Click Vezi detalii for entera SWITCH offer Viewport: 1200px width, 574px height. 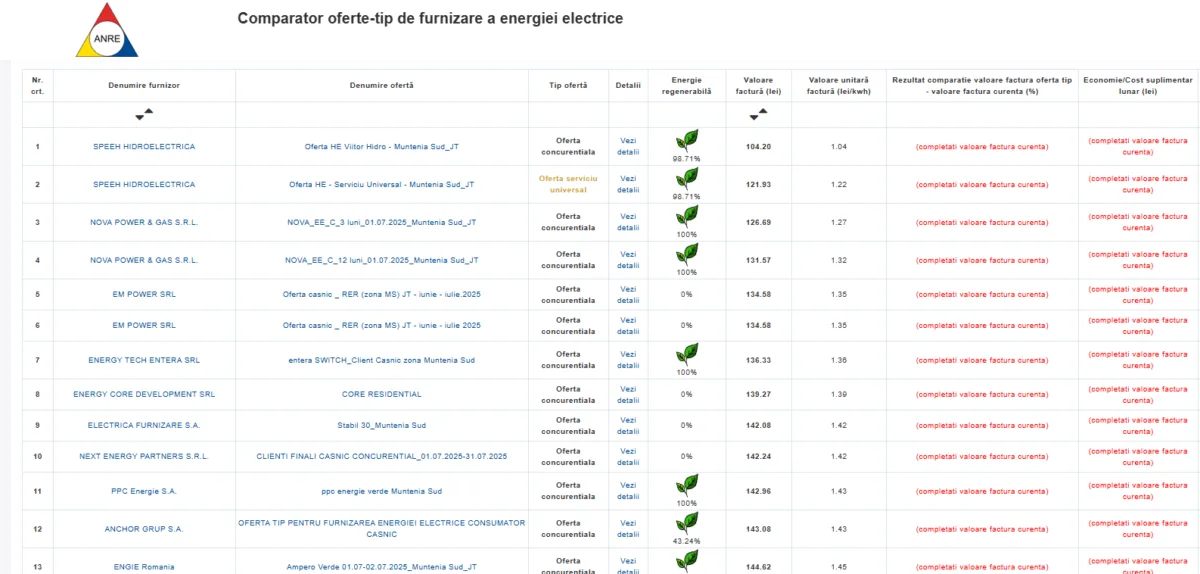[628, 360]
